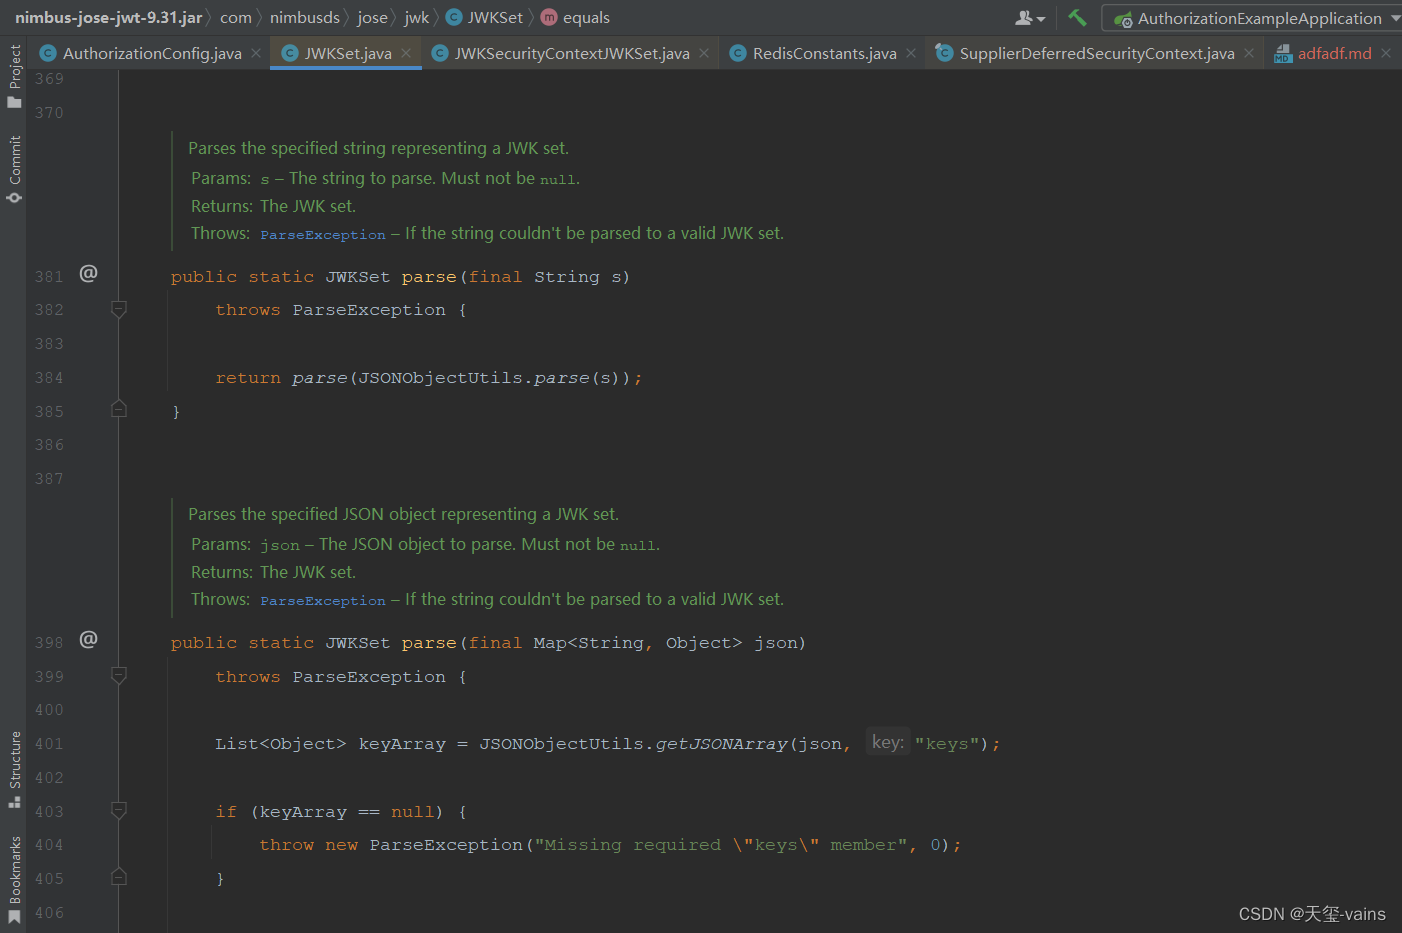Close the JWKSecurityContextJWKSet.java tab
The width and height of the screenshot is (1402, 933).
704,53
